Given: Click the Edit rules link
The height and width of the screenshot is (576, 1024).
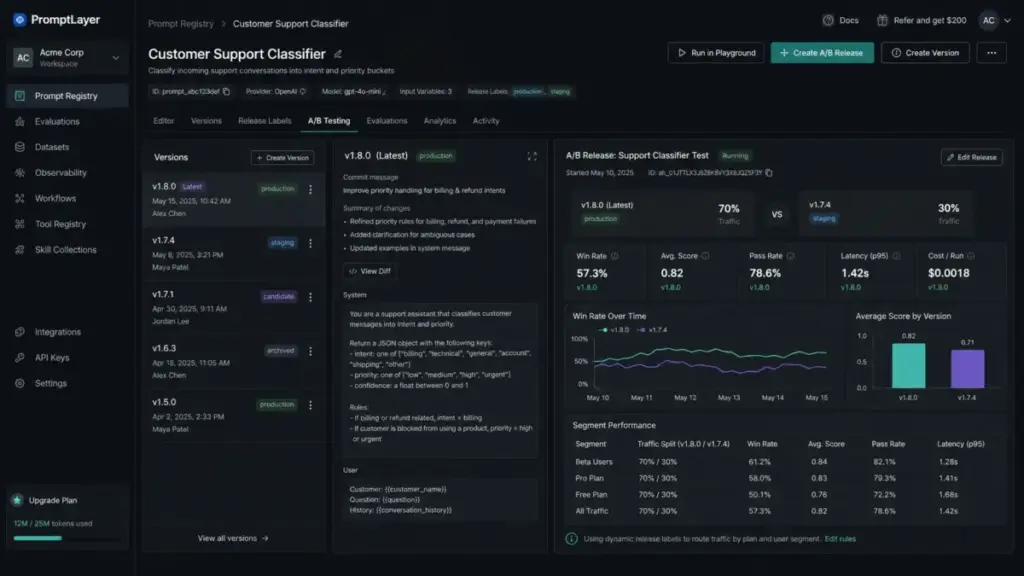Looking at the screenshot, I should (840, 539).
